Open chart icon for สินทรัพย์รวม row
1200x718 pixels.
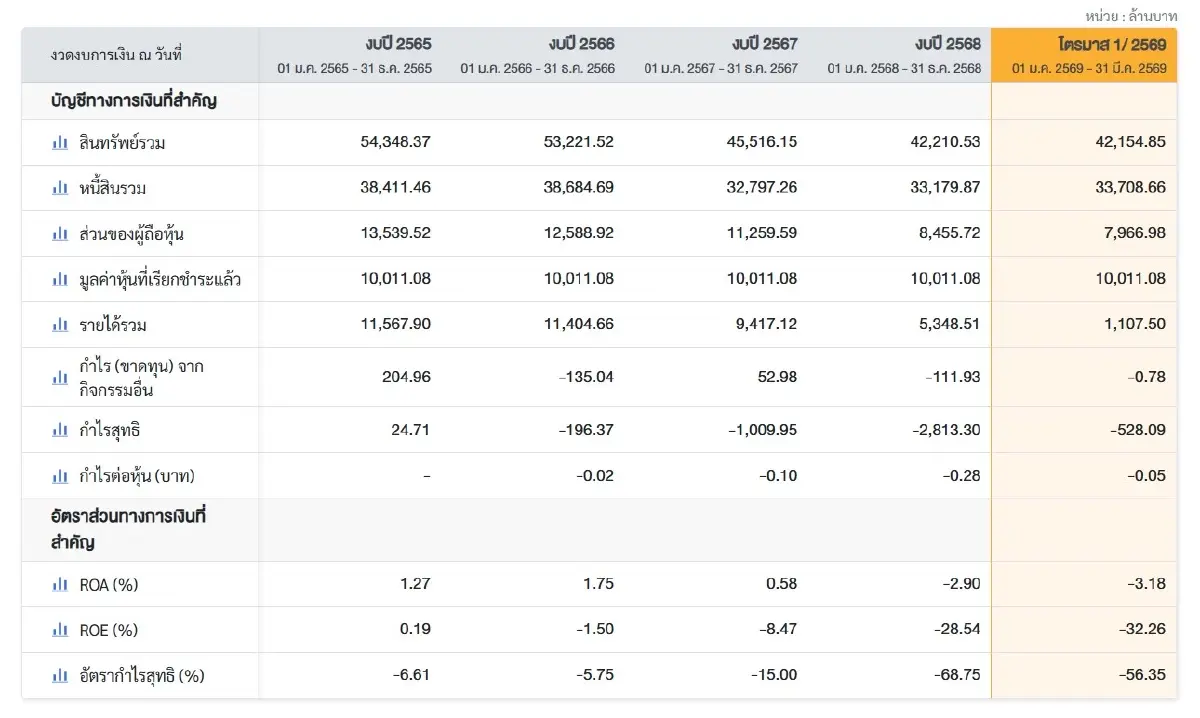[x=60, y=142]
